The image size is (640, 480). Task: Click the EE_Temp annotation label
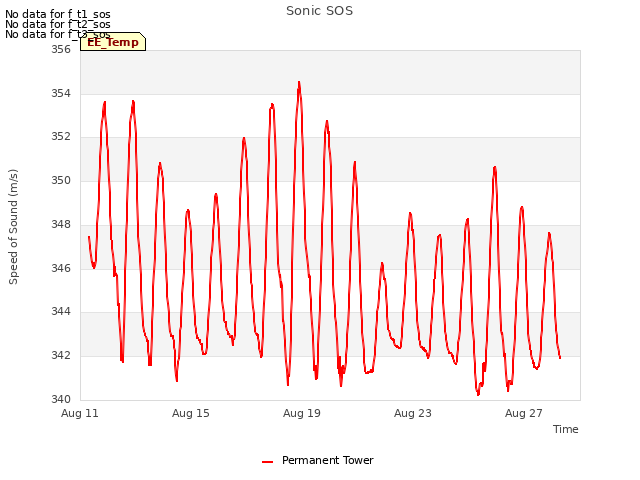tap(113, 42)
